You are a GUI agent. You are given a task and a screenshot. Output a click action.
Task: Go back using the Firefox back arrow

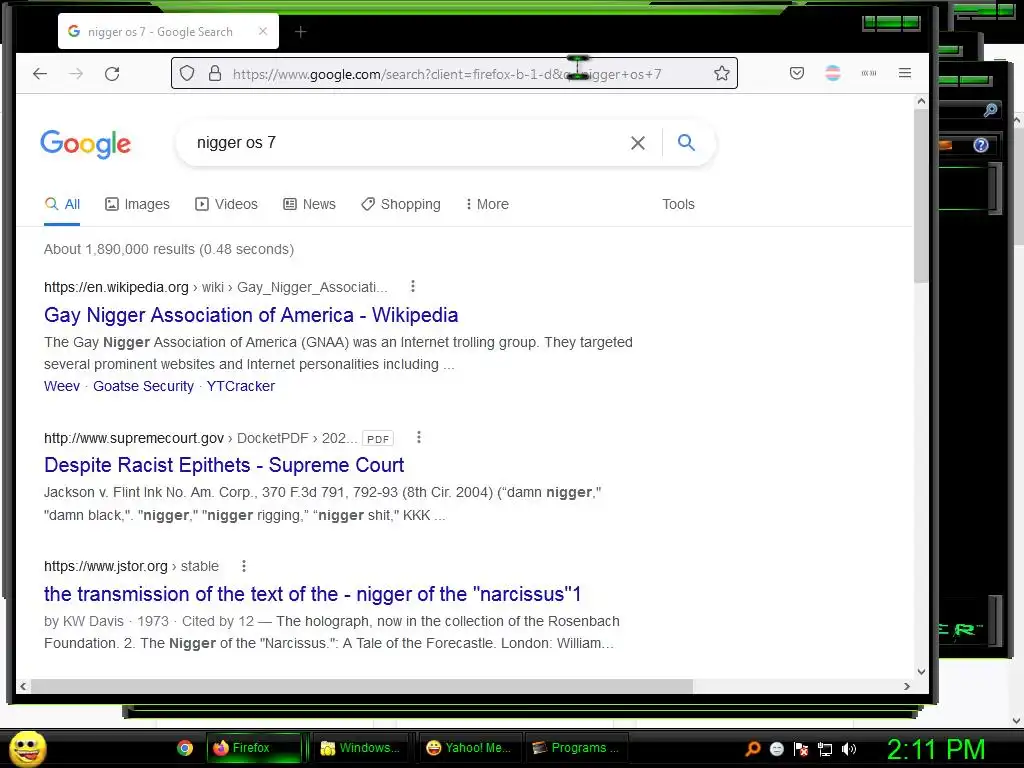[x=40, y=74]
